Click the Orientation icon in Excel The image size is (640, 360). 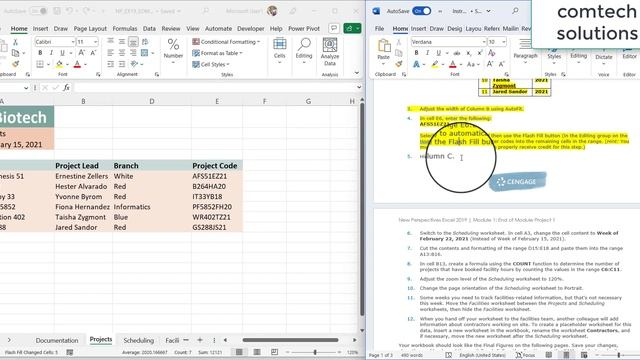[x=134, y=64]
